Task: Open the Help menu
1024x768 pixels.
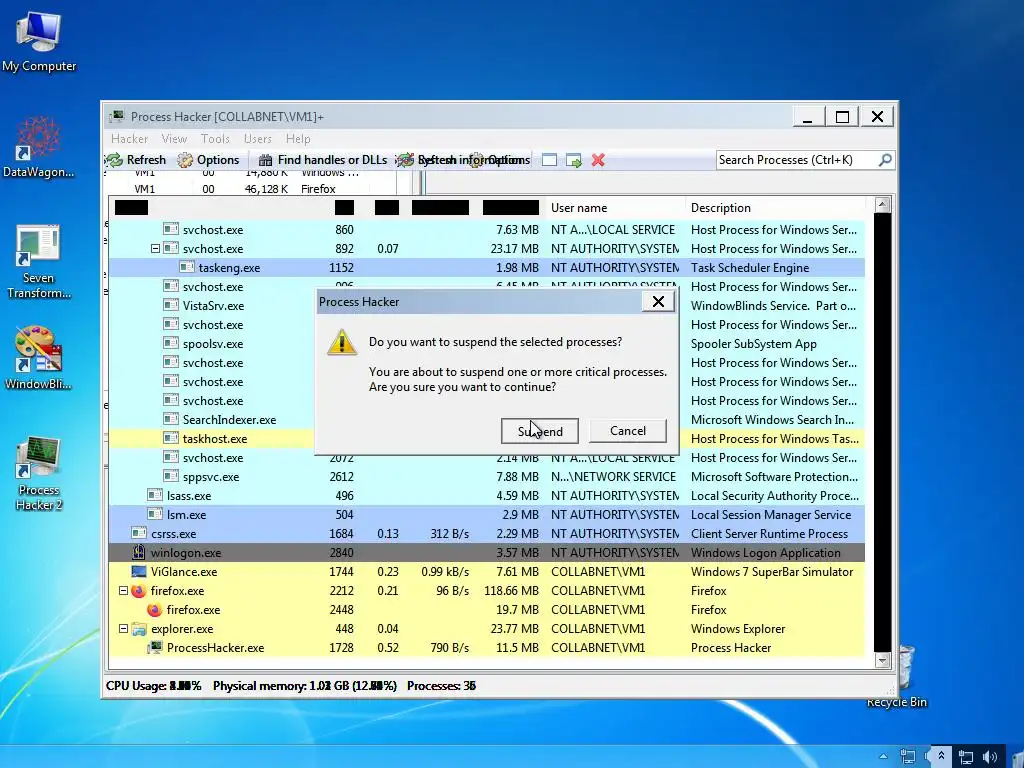Action: point(298,138)
